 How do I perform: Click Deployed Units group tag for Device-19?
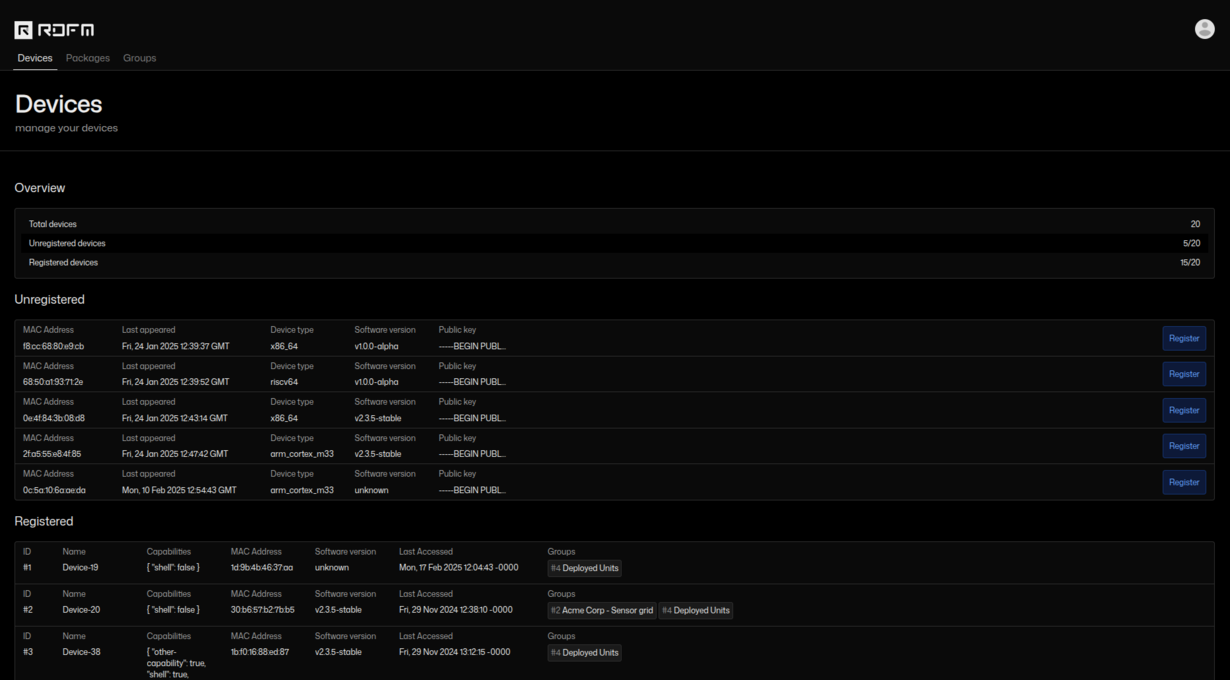click(x=585, y=568)
